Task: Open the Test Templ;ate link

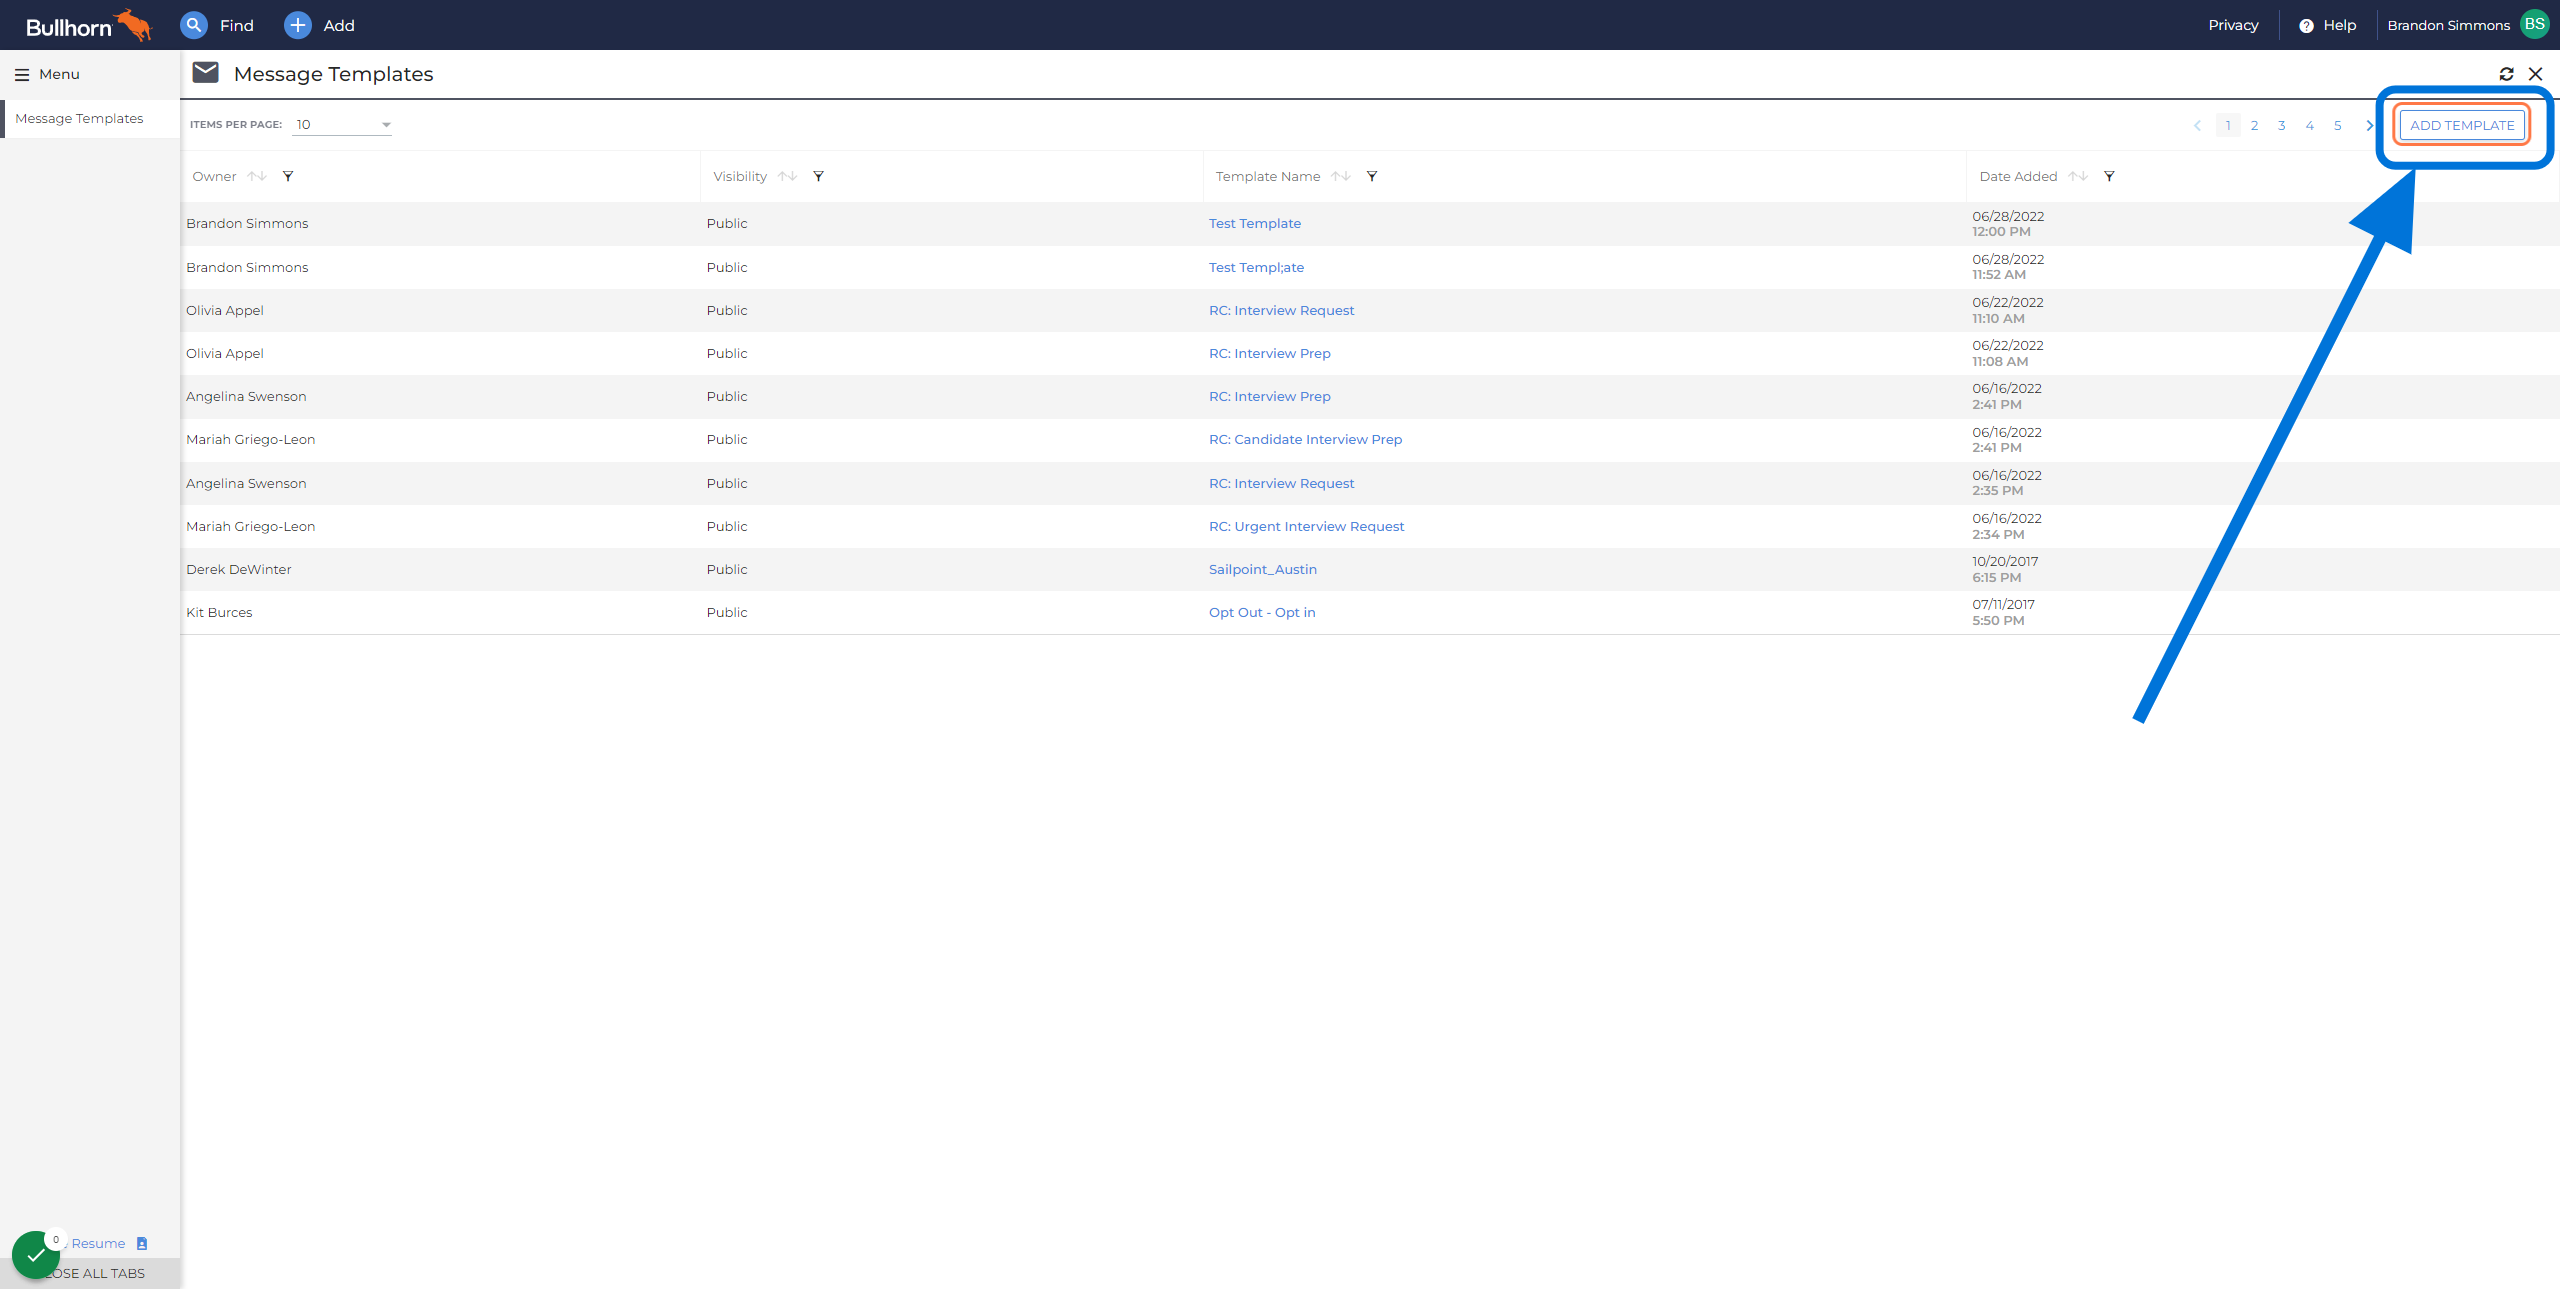Action: 1256,267
